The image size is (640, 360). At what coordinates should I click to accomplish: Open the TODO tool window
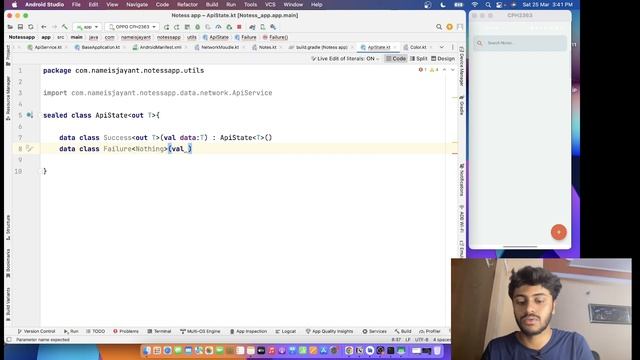95,331
